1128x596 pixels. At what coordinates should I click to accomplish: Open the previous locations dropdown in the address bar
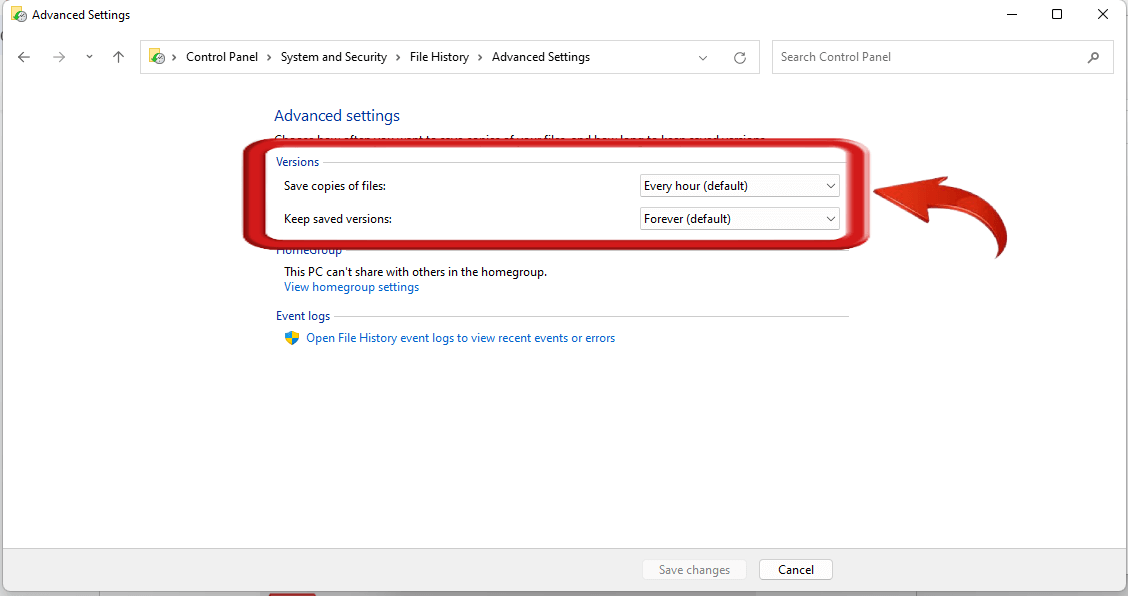[703, 57]
